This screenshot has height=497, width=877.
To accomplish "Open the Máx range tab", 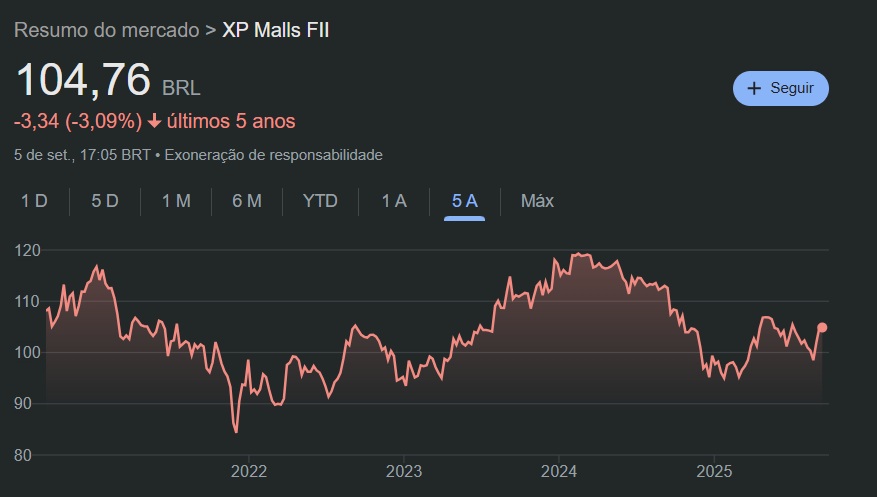I will coord(537,201).
